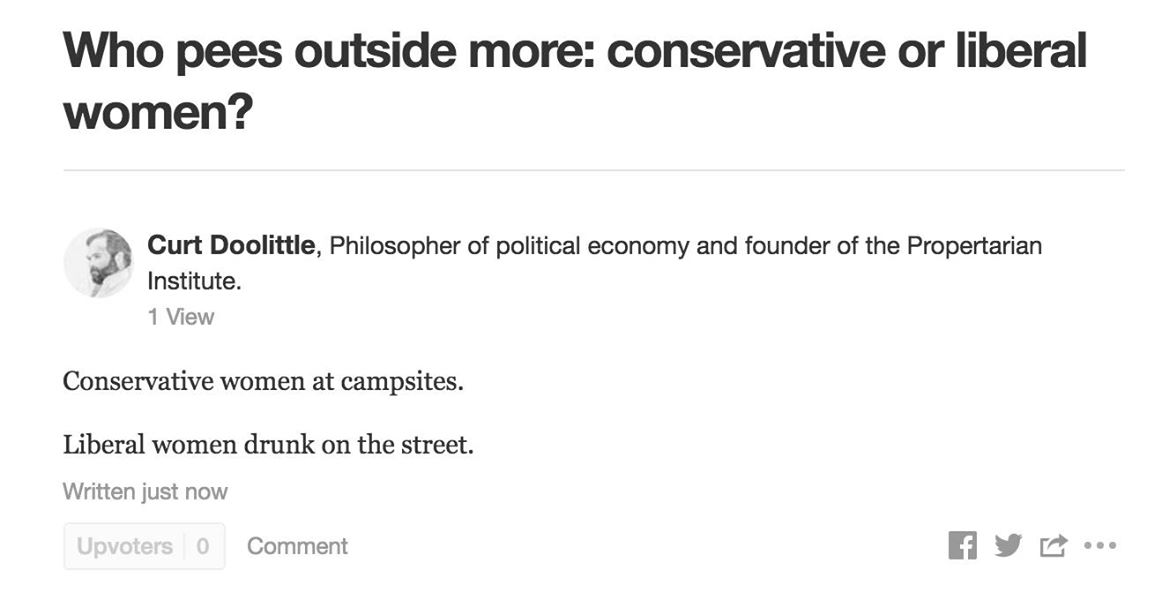Share the answer on Twitter
Viewport: 1162px width, 600px height.
[x=1008, y=546]
